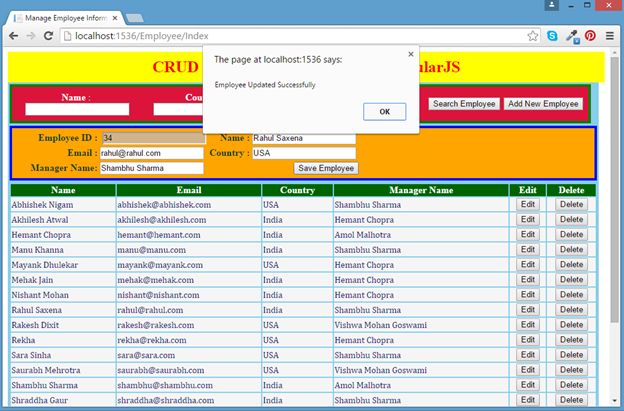The image size is (624, 411).
Task: Edit the Nishant Mohan row
Action: pos(528,295)
